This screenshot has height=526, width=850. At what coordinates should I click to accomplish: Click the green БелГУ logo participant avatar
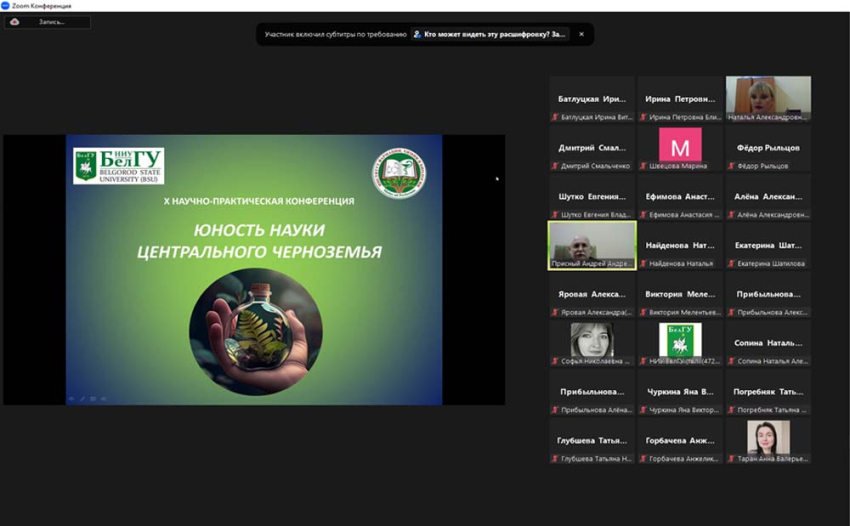680,340
